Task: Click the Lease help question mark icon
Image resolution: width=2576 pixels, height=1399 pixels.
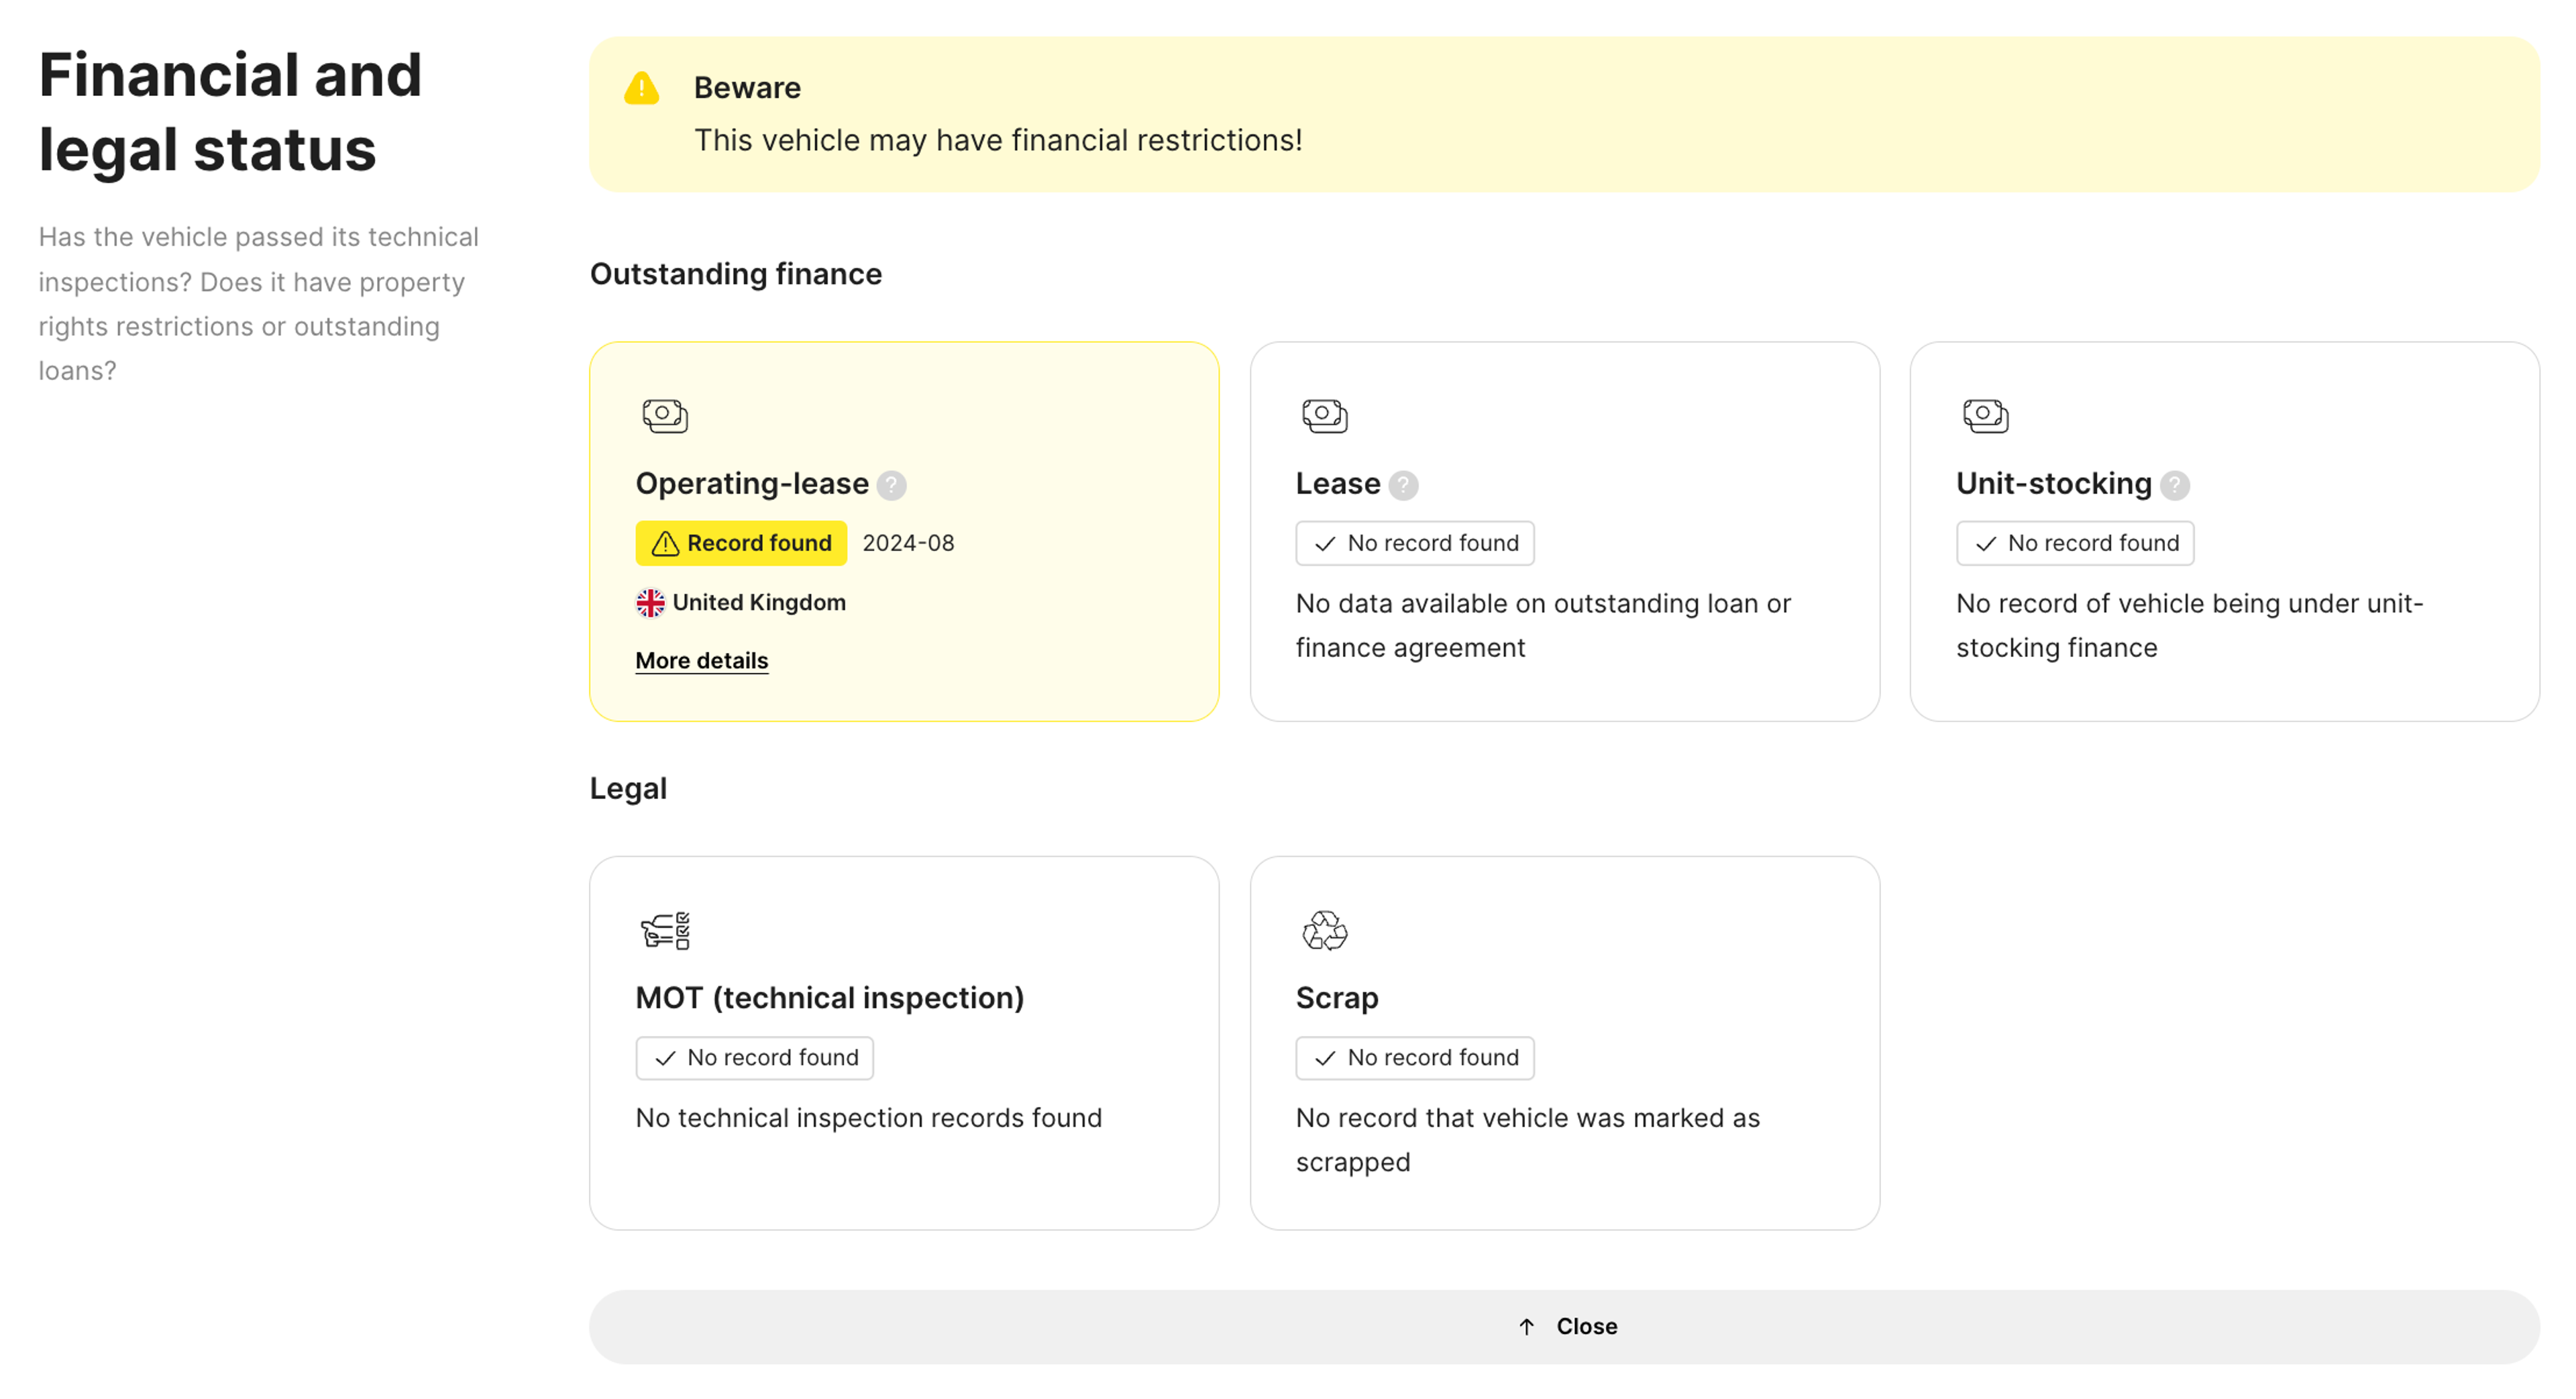Action: pyautogui.click(x=1403, y=485)
